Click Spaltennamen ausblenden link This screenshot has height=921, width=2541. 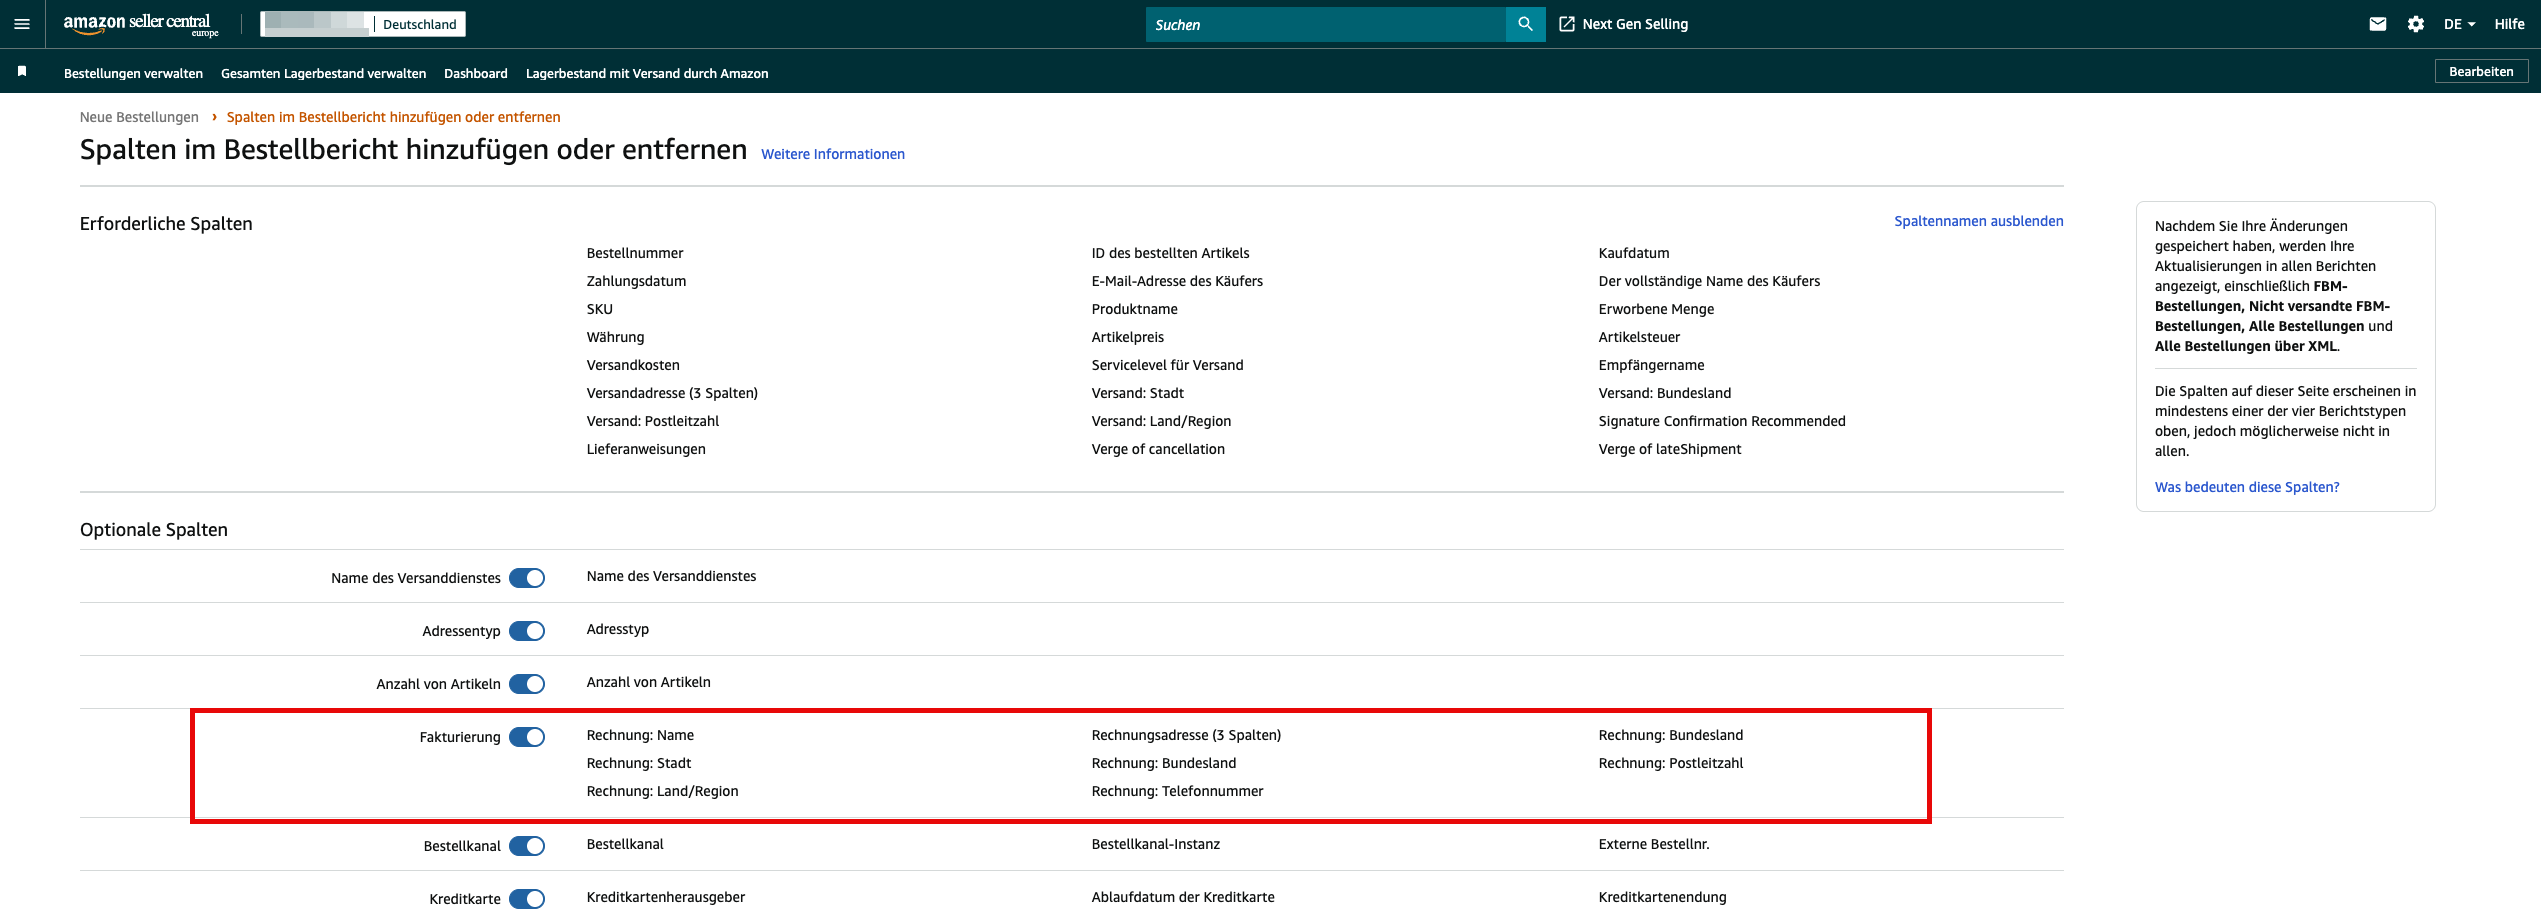(1978, 221)
